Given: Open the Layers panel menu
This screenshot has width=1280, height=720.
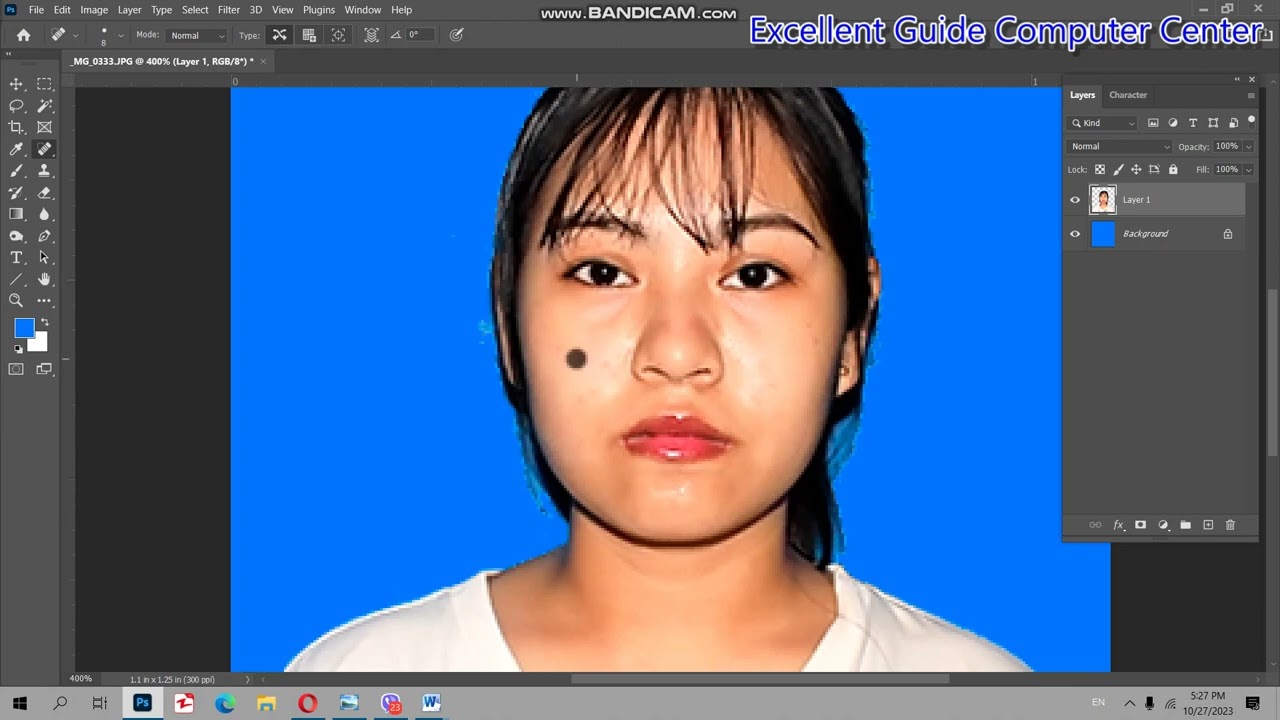Looking at the screenshot, I should tap(1251, 95).
